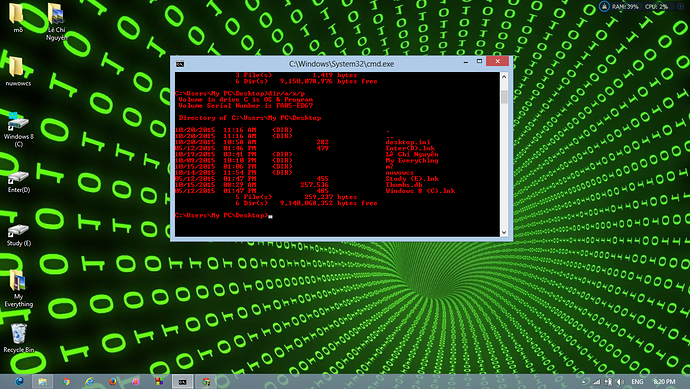Click 'Study (E).lnk' in the listing

[412, 179]
